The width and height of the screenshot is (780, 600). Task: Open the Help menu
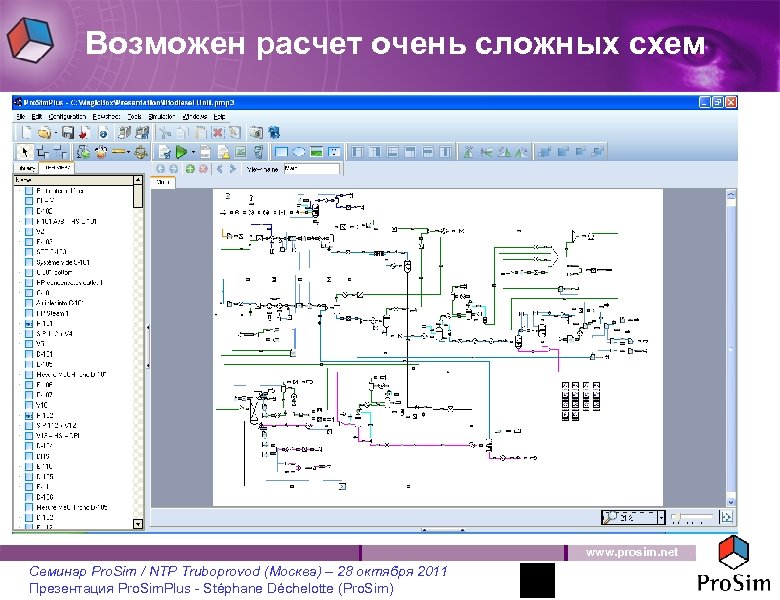click(219, 116)
